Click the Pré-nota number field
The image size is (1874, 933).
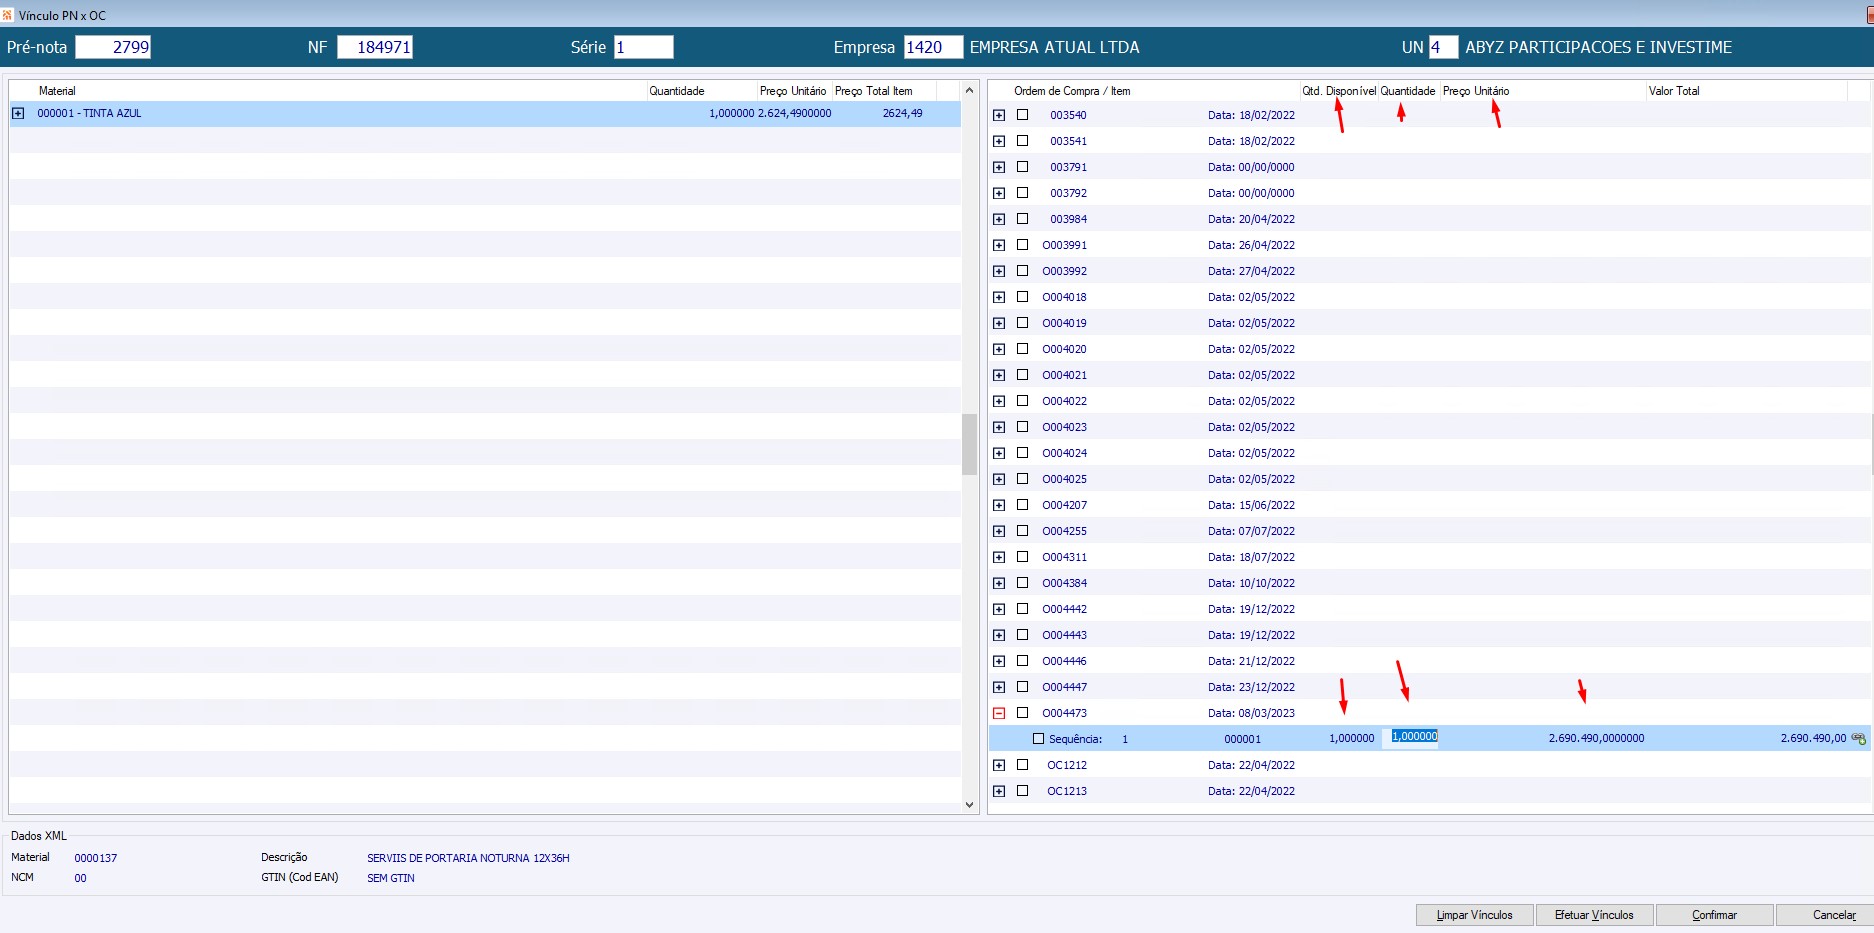pyautogui.click(x=113, y=47)
